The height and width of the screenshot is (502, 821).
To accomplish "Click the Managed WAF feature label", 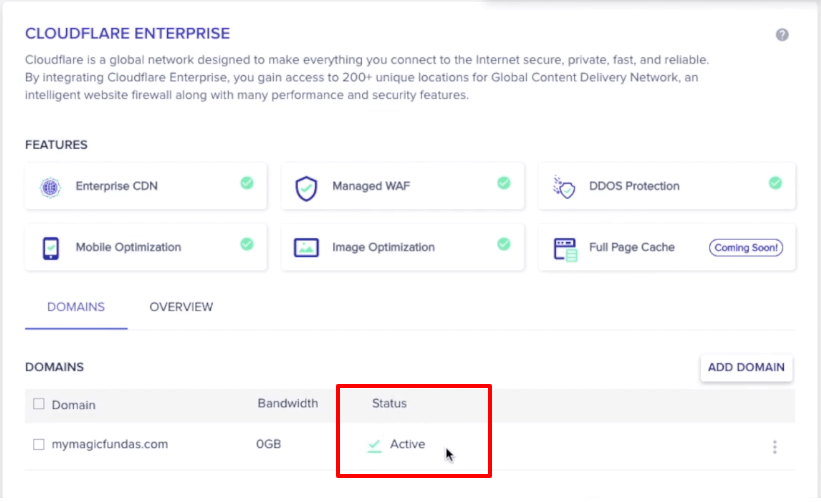I will pyautogui.click(x=371, y=186).
